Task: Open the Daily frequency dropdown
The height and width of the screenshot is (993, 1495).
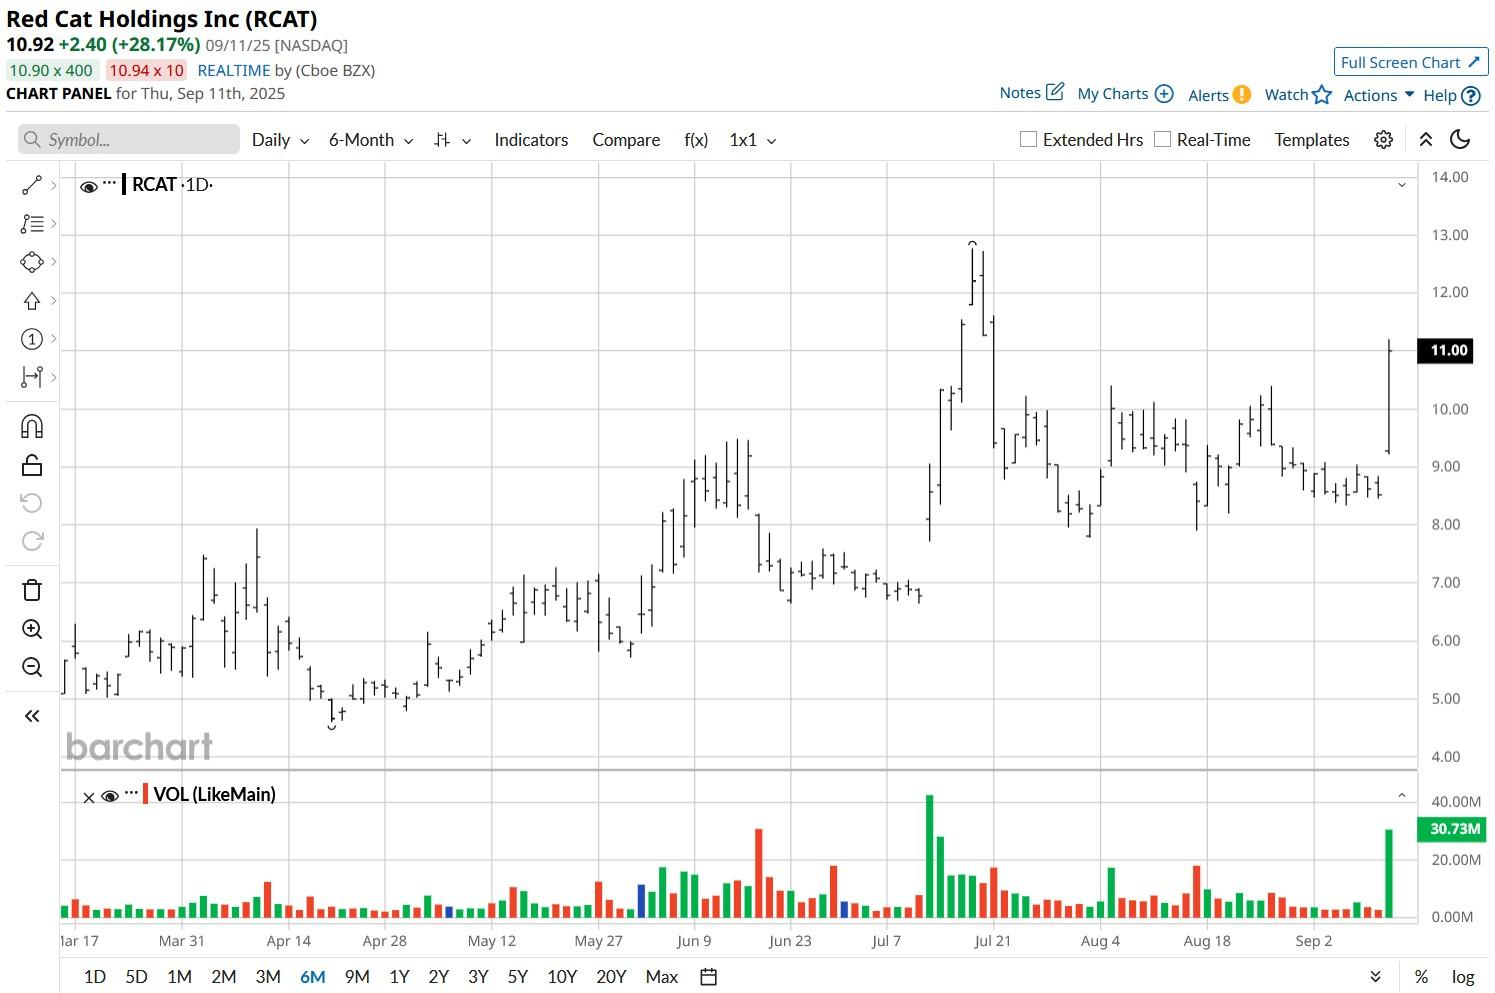Action: [x=280, y=140]
